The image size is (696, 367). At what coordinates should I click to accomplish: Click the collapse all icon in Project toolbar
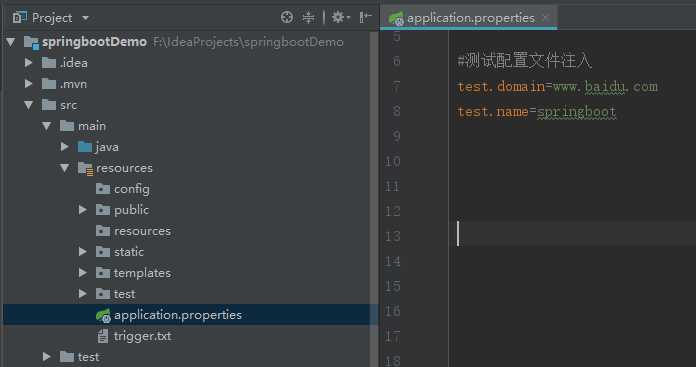[x=308, y=17]
